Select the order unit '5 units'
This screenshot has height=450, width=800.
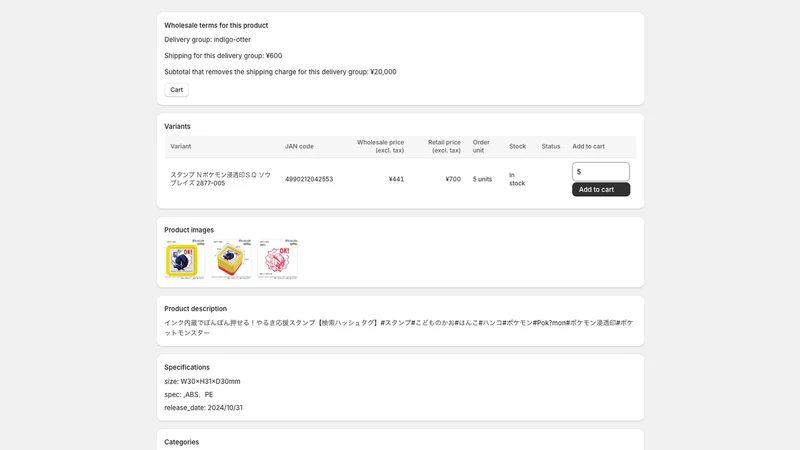(x=482, y=179)
